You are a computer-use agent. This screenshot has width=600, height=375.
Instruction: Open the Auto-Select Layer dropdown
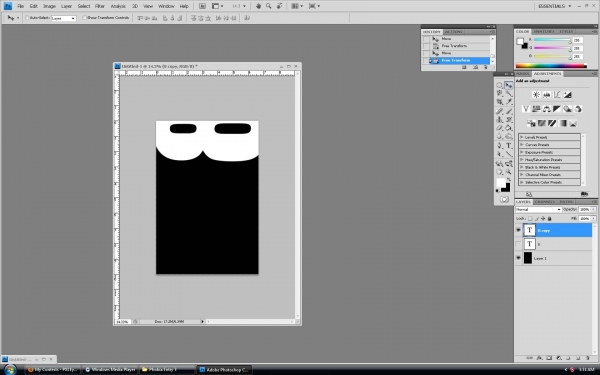click(64, 18)
